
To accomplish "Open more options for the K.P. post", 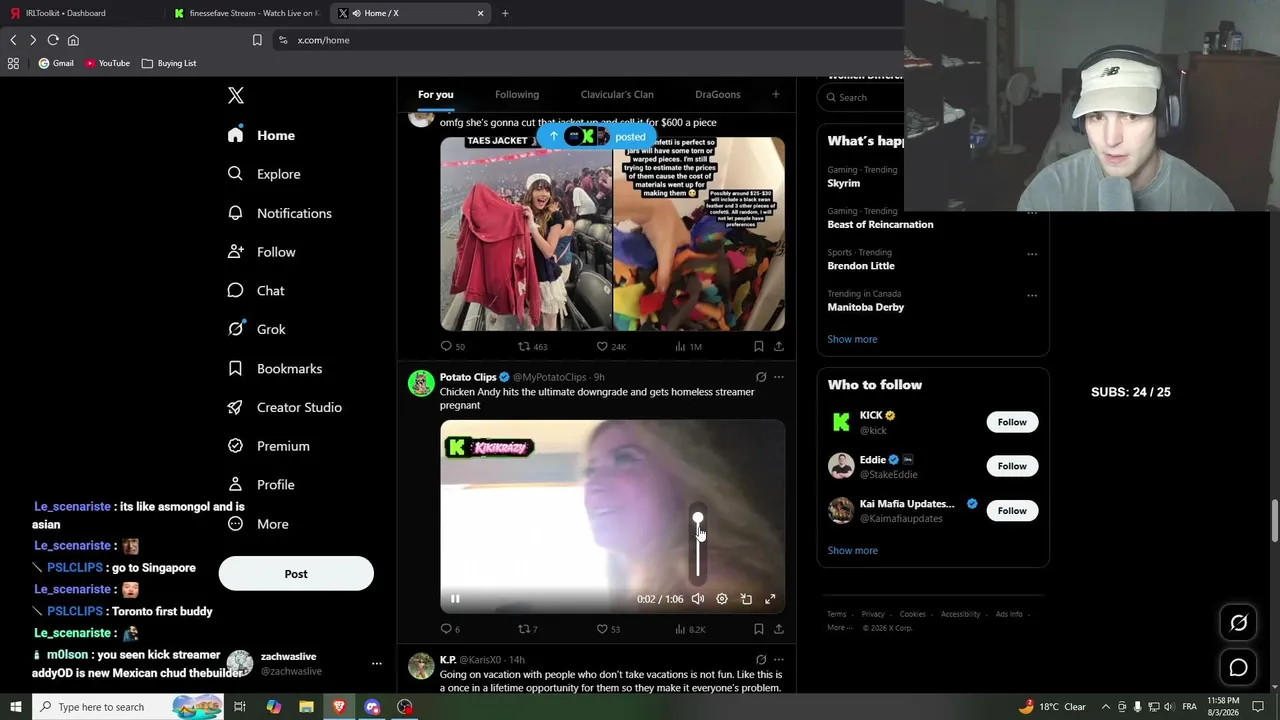I will click(x=779, y=660).
